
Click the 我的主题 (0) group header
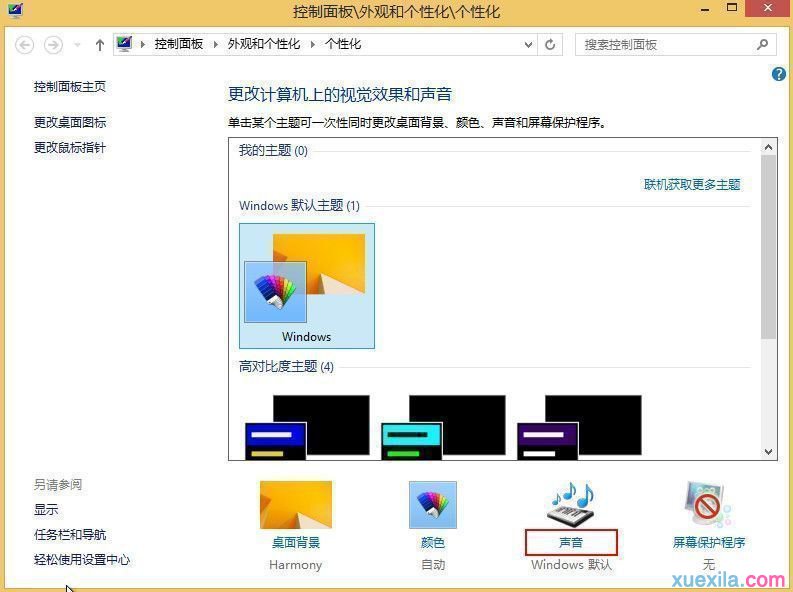pos(273,150)
